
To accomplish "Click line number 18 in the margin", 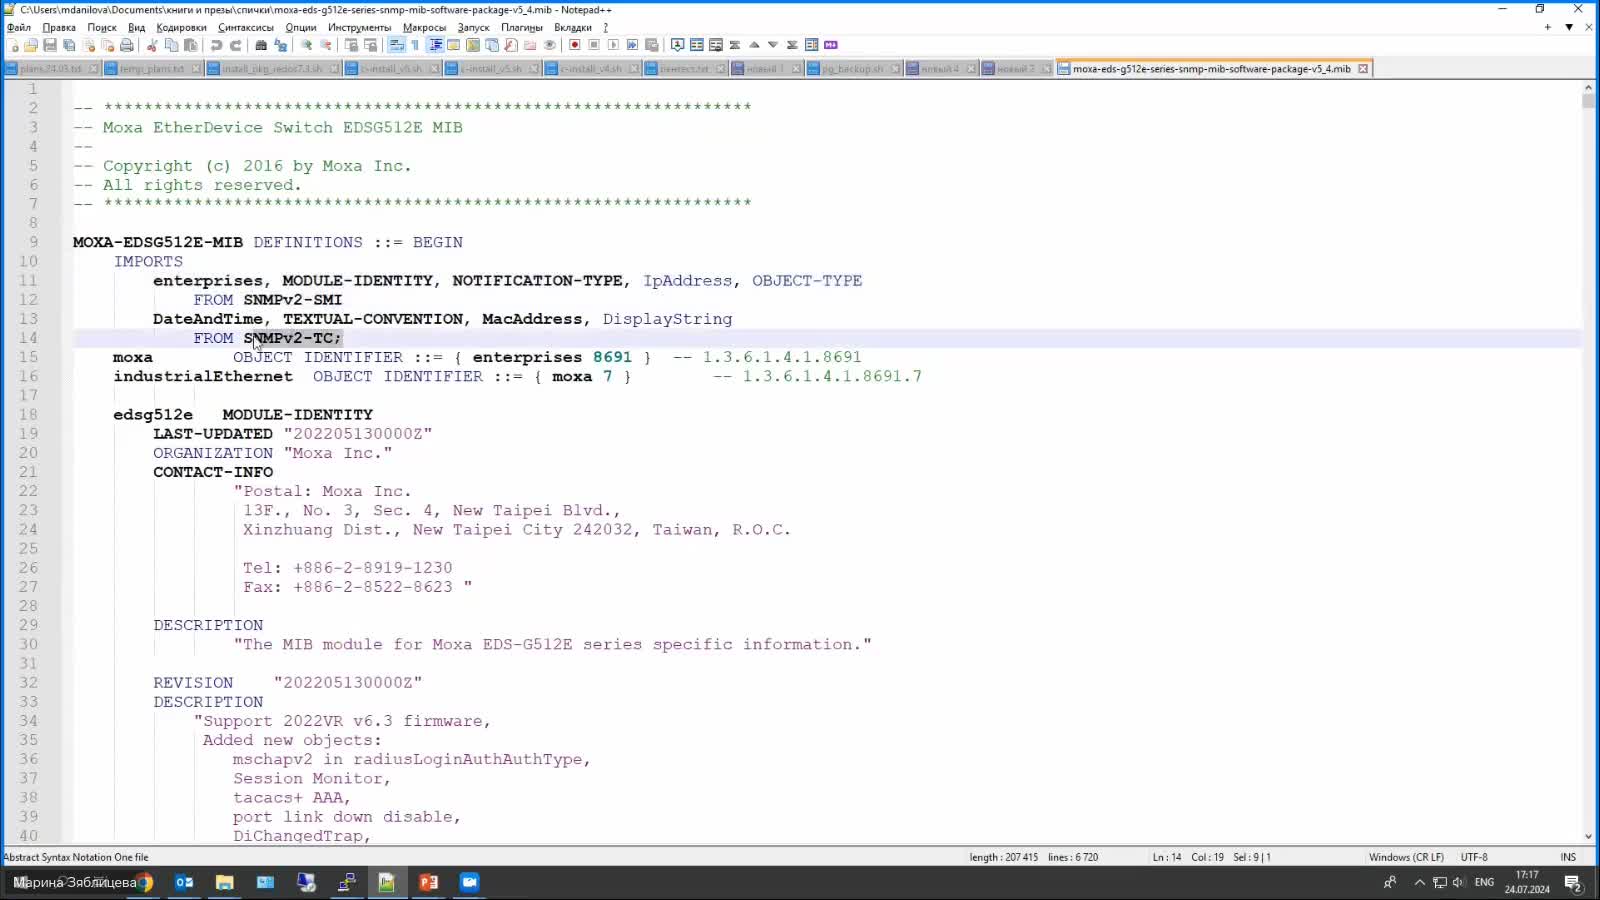I will (x=28, y=414).
